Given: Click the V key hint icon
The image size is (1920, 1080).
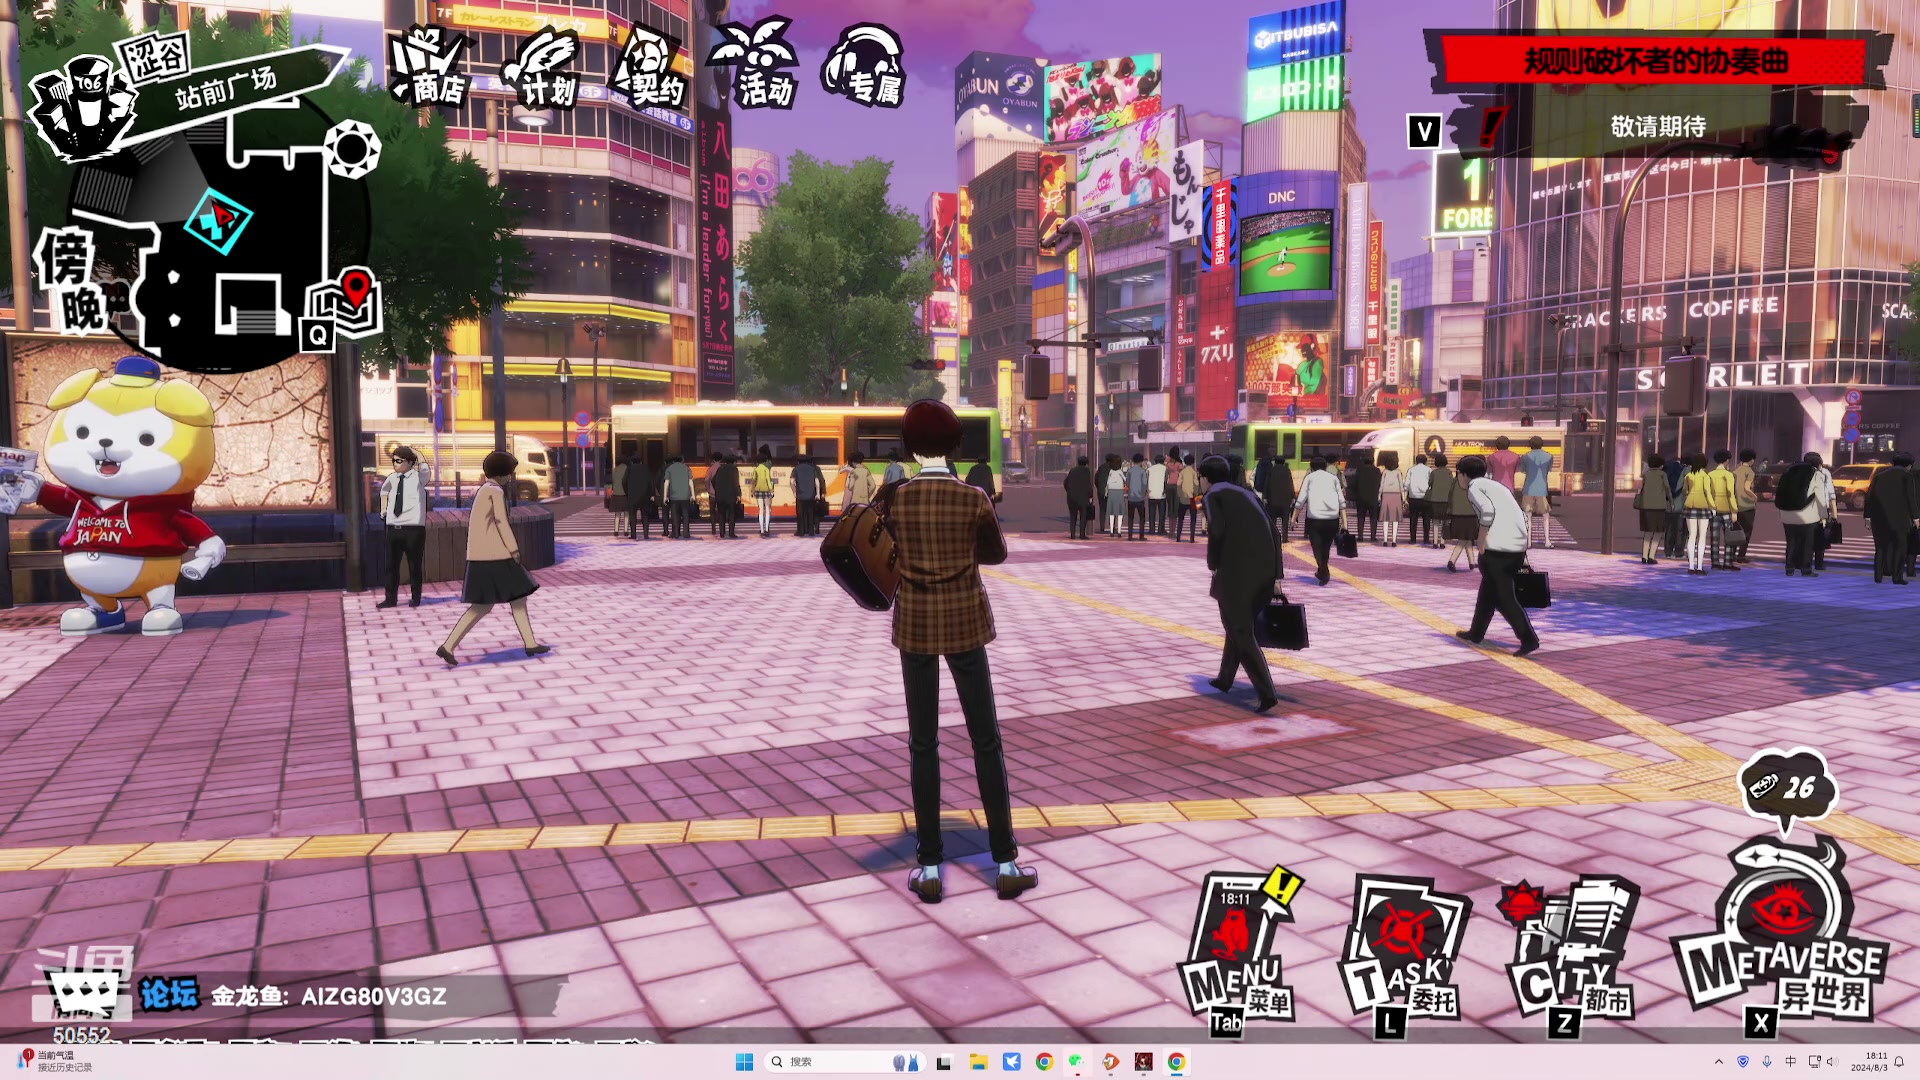Looking at the screenshot, I should pyautogui.click(x=1424, y=131).
